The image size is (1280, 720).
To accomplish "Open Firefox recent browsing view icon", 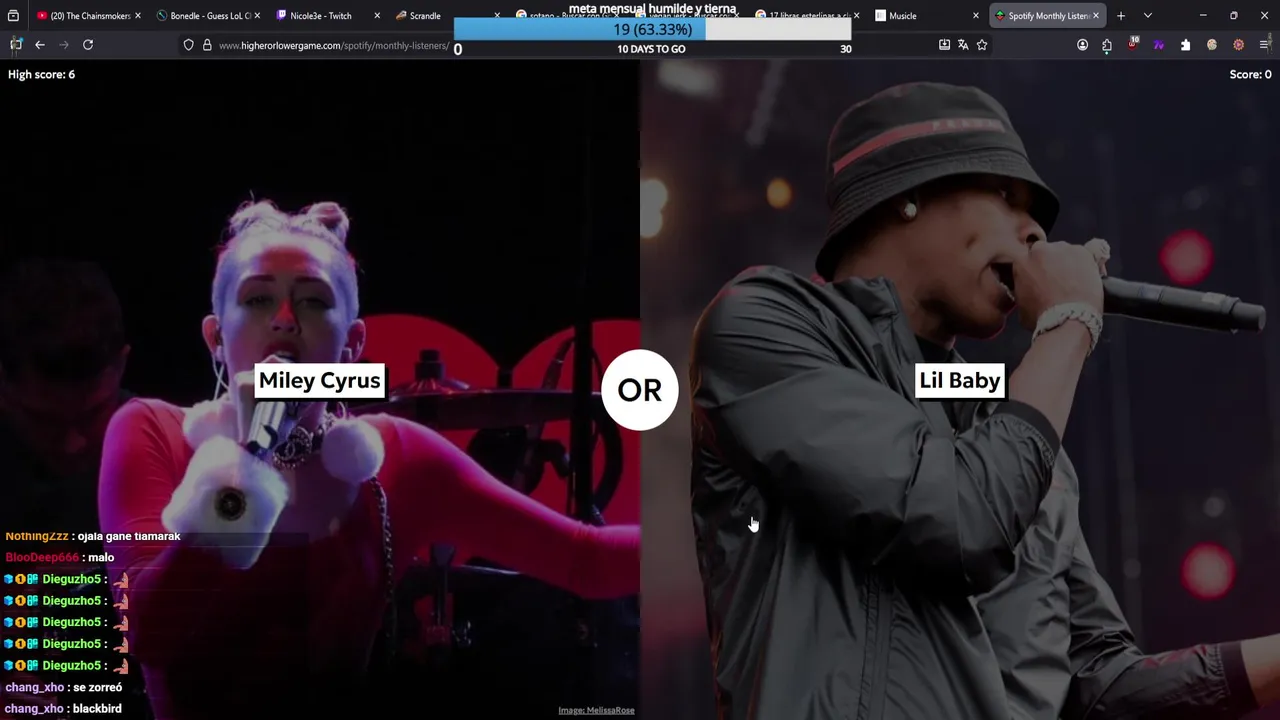I will coord(13,16).
